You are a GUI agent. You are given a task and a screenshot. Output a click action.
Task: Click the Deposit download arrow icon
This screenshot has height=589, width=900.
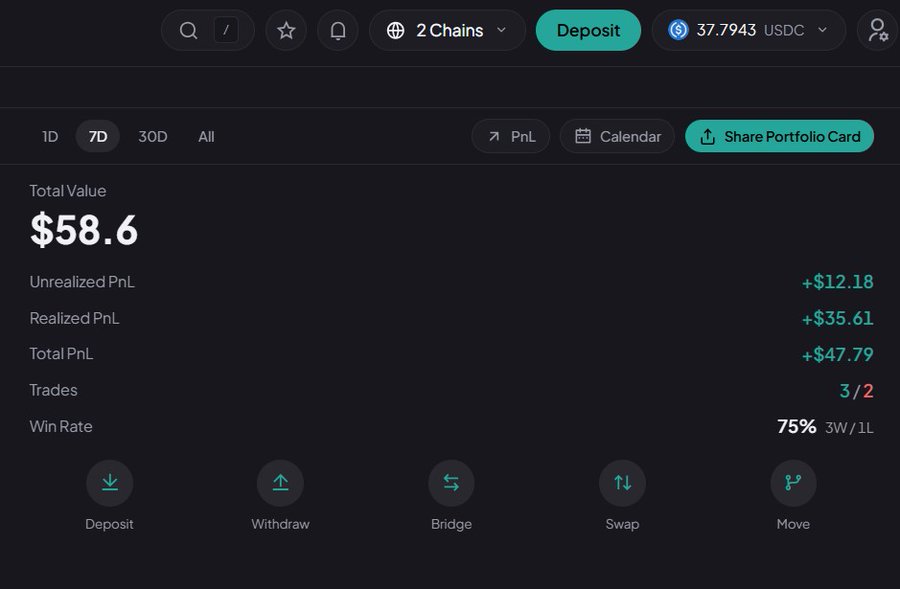click(110, 483)
